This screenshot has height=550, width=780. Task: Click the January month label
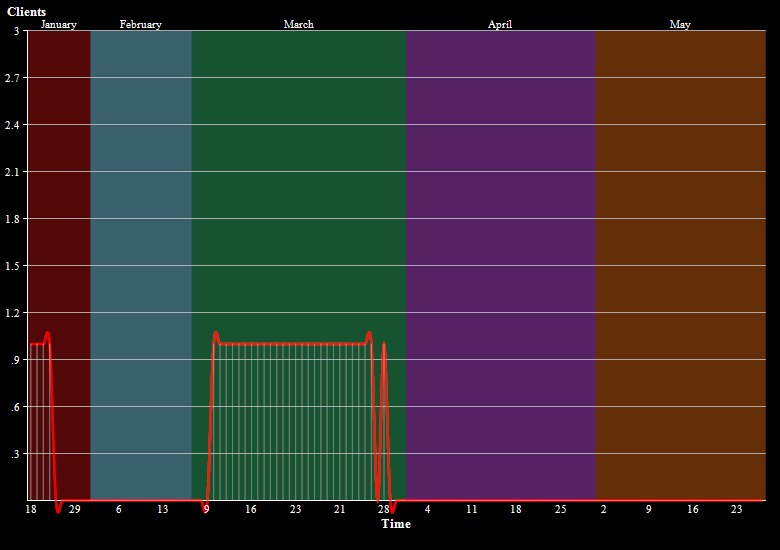click(x=58, y=24)
